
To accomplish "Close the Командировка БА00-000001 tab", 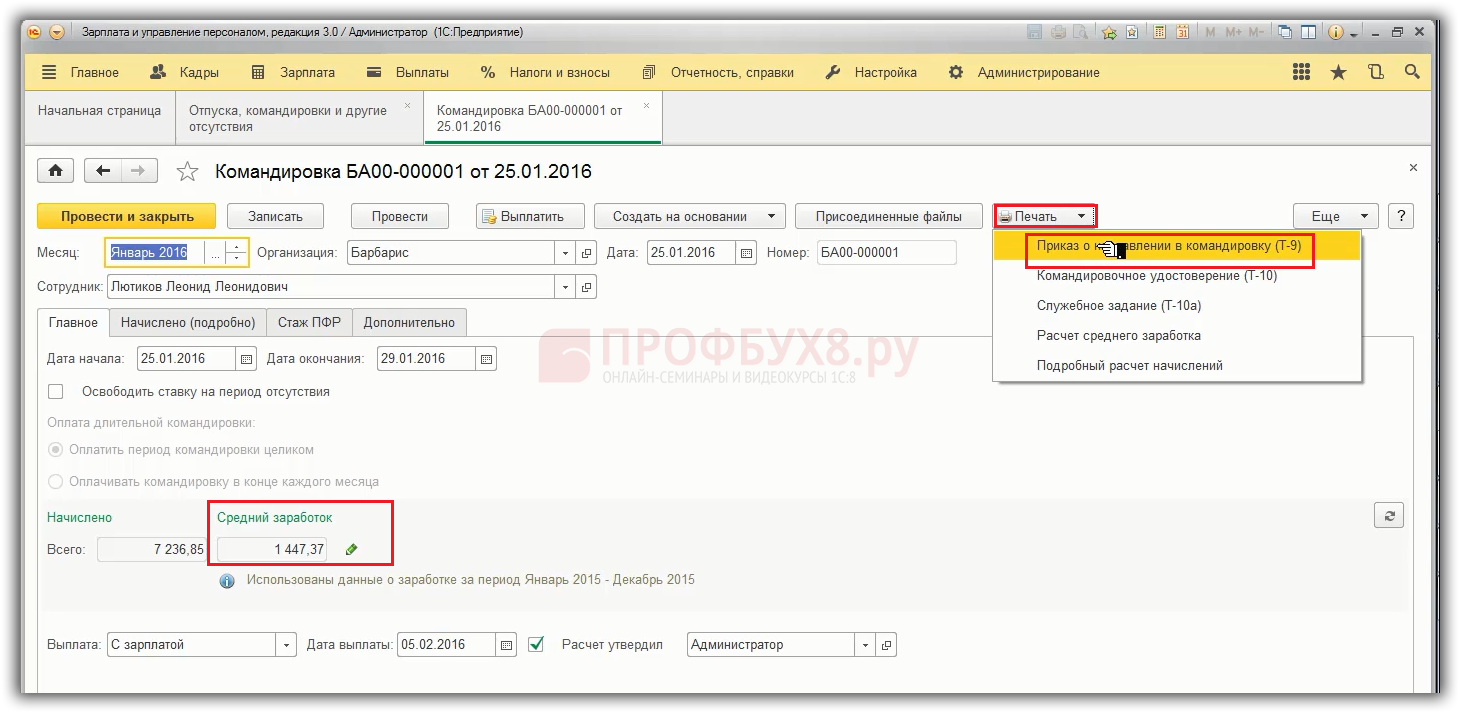I will tap(647, 105).
